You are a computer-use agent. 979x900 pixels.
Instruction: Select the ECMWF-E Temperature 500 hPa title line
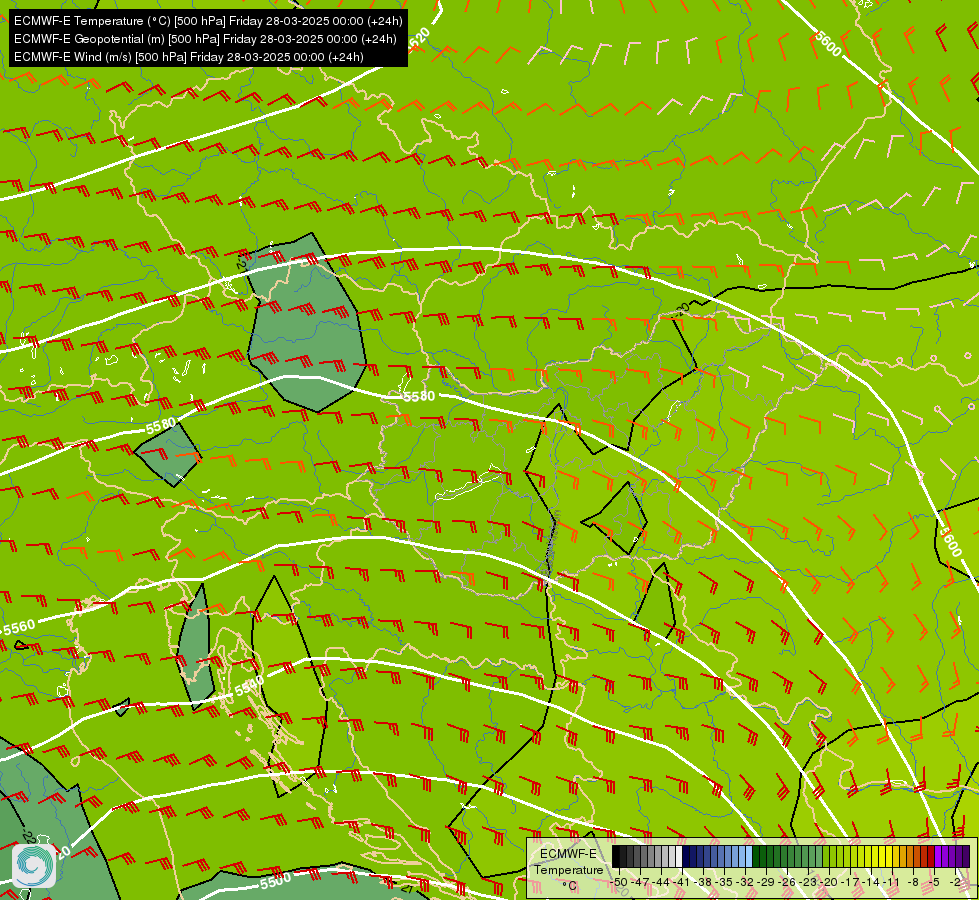208,21
